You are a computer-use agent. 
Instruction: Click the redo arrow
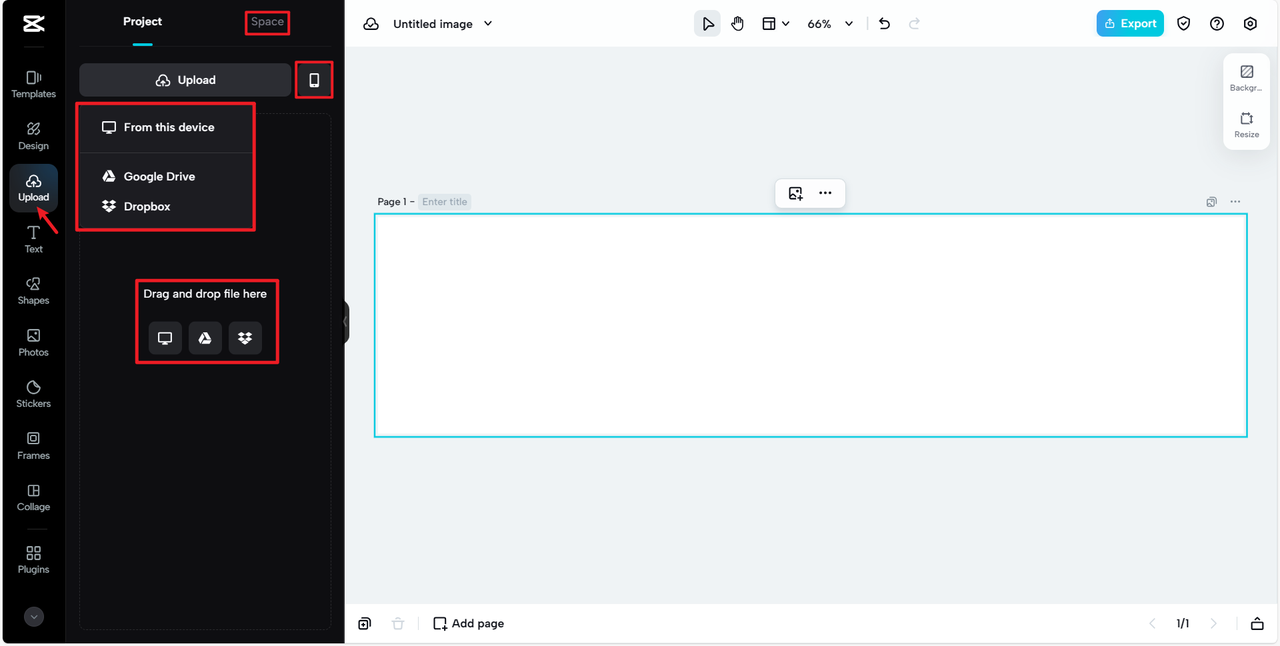(914, 24)
